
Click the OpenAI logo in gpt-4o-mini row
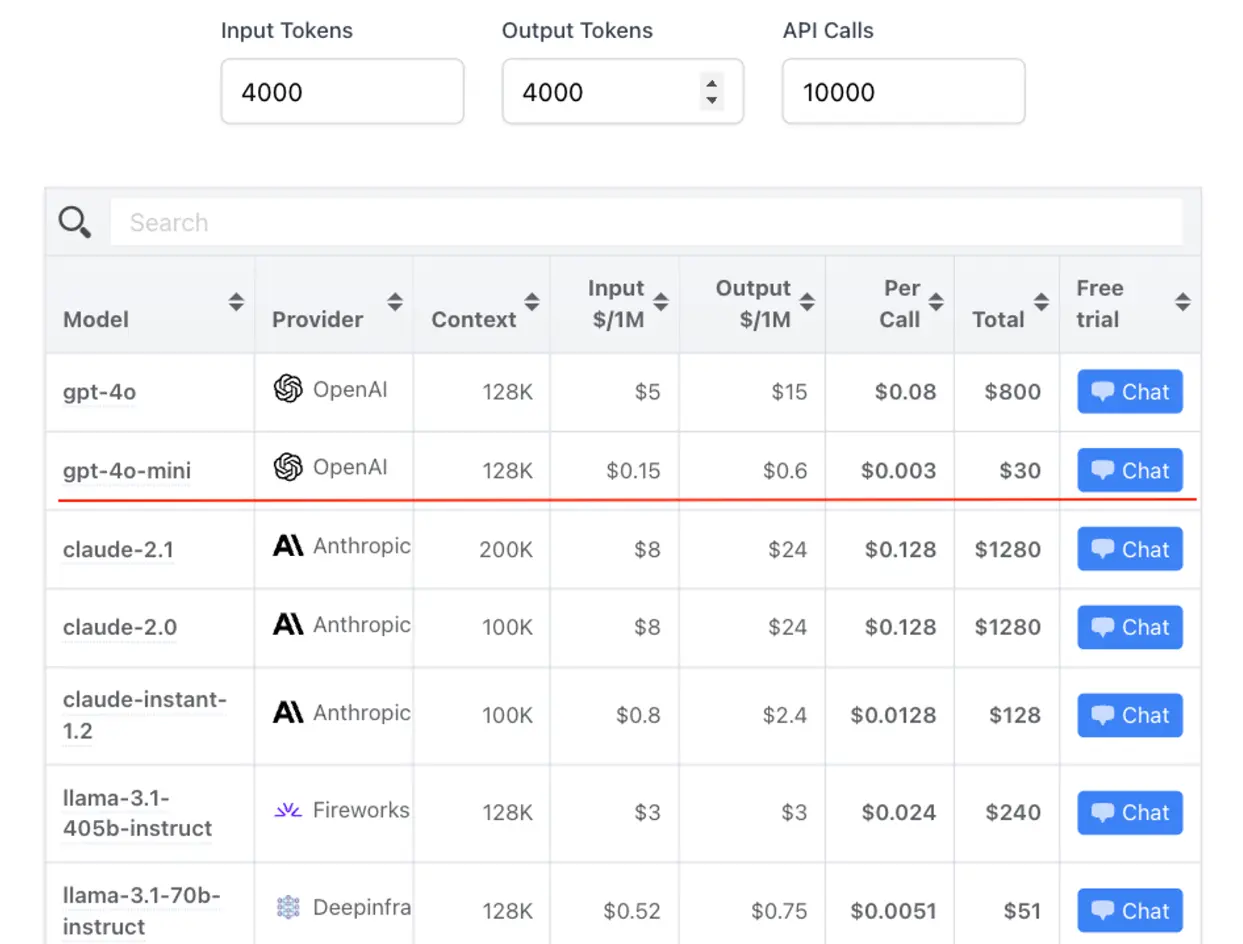tap(288, 467)
